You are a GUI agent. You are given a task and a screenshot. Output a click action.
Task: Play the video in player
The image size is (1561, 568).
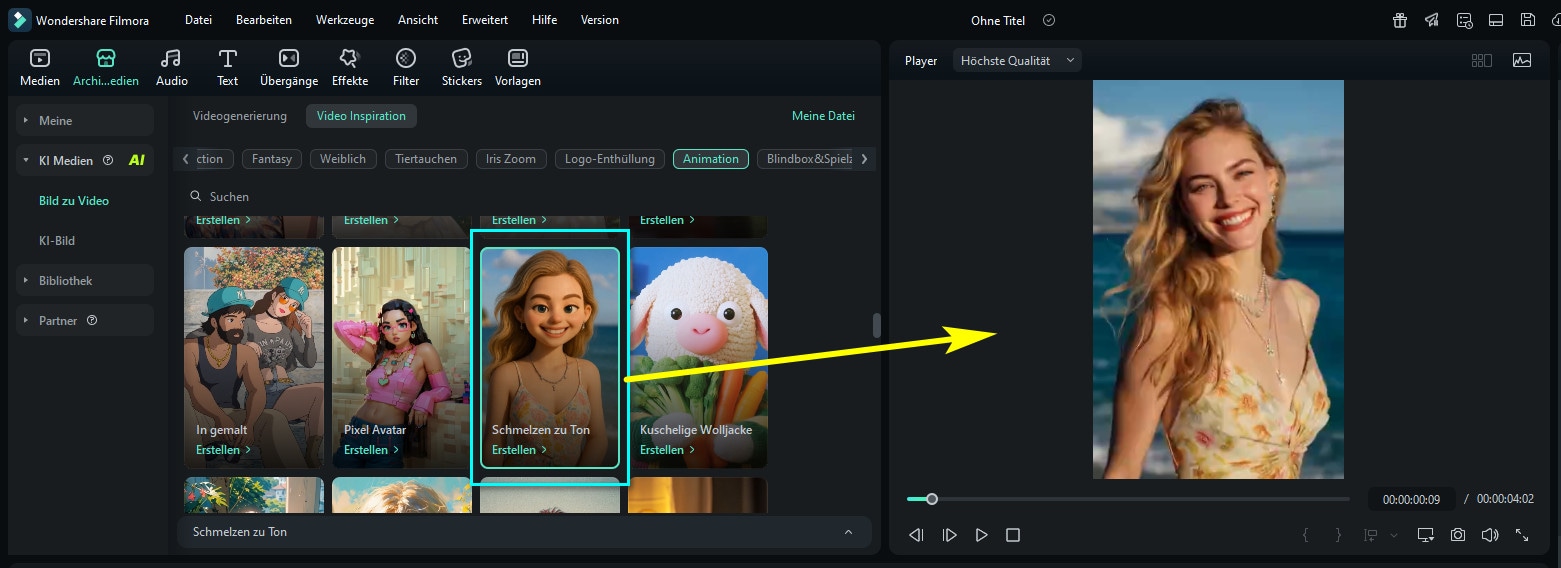pyautogui.click(x=981, y=535)
